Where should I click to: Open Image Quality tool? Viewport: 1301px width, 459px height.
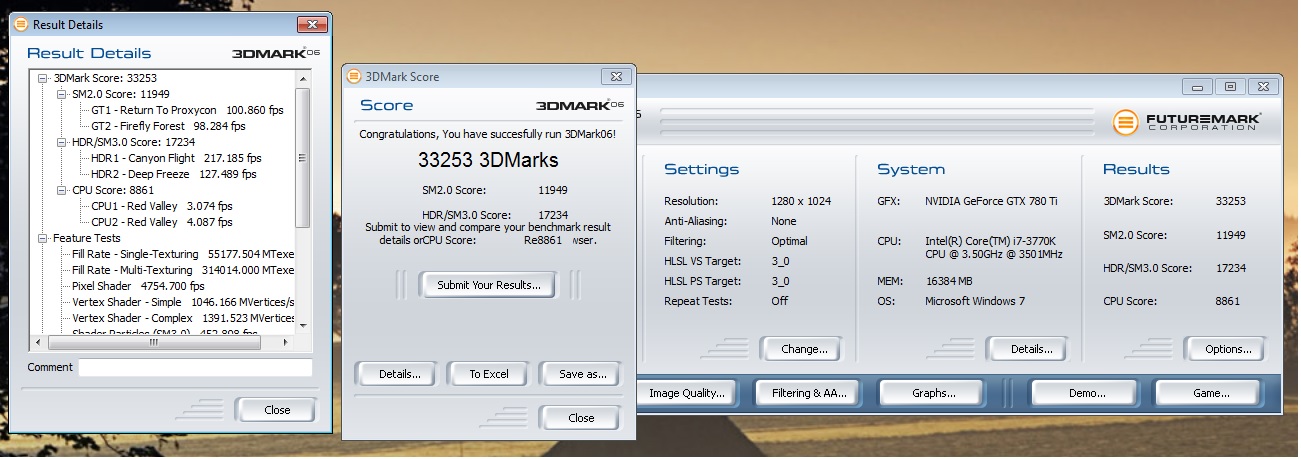pyautogui.click(x=686, y=393)
